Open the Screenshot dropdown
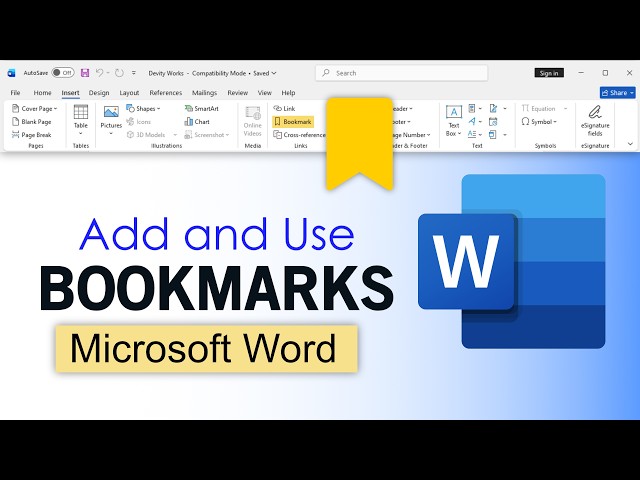Image resolution: width=640 pixels, height=480 pixels. pos(207,135)
